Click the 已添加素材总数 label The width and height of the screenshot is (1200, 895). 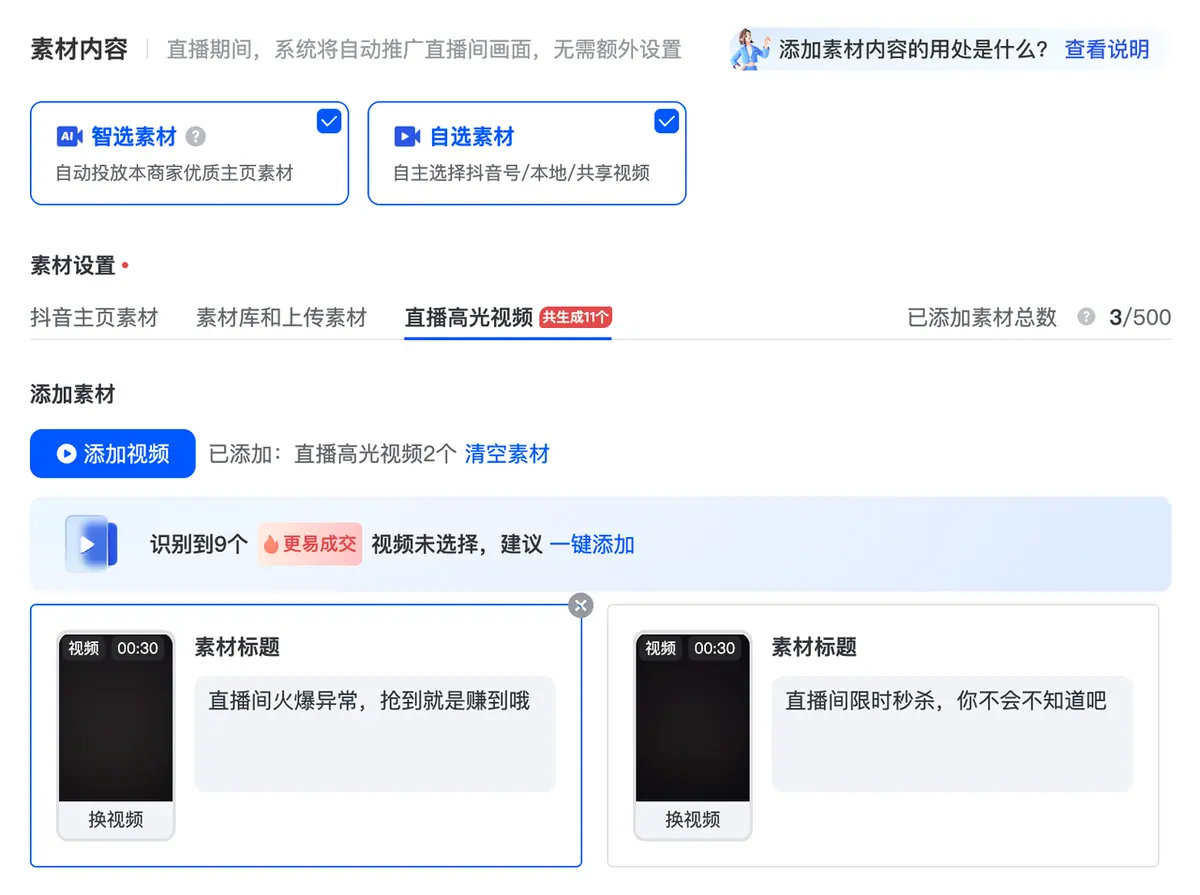click(x=982, y=317)
